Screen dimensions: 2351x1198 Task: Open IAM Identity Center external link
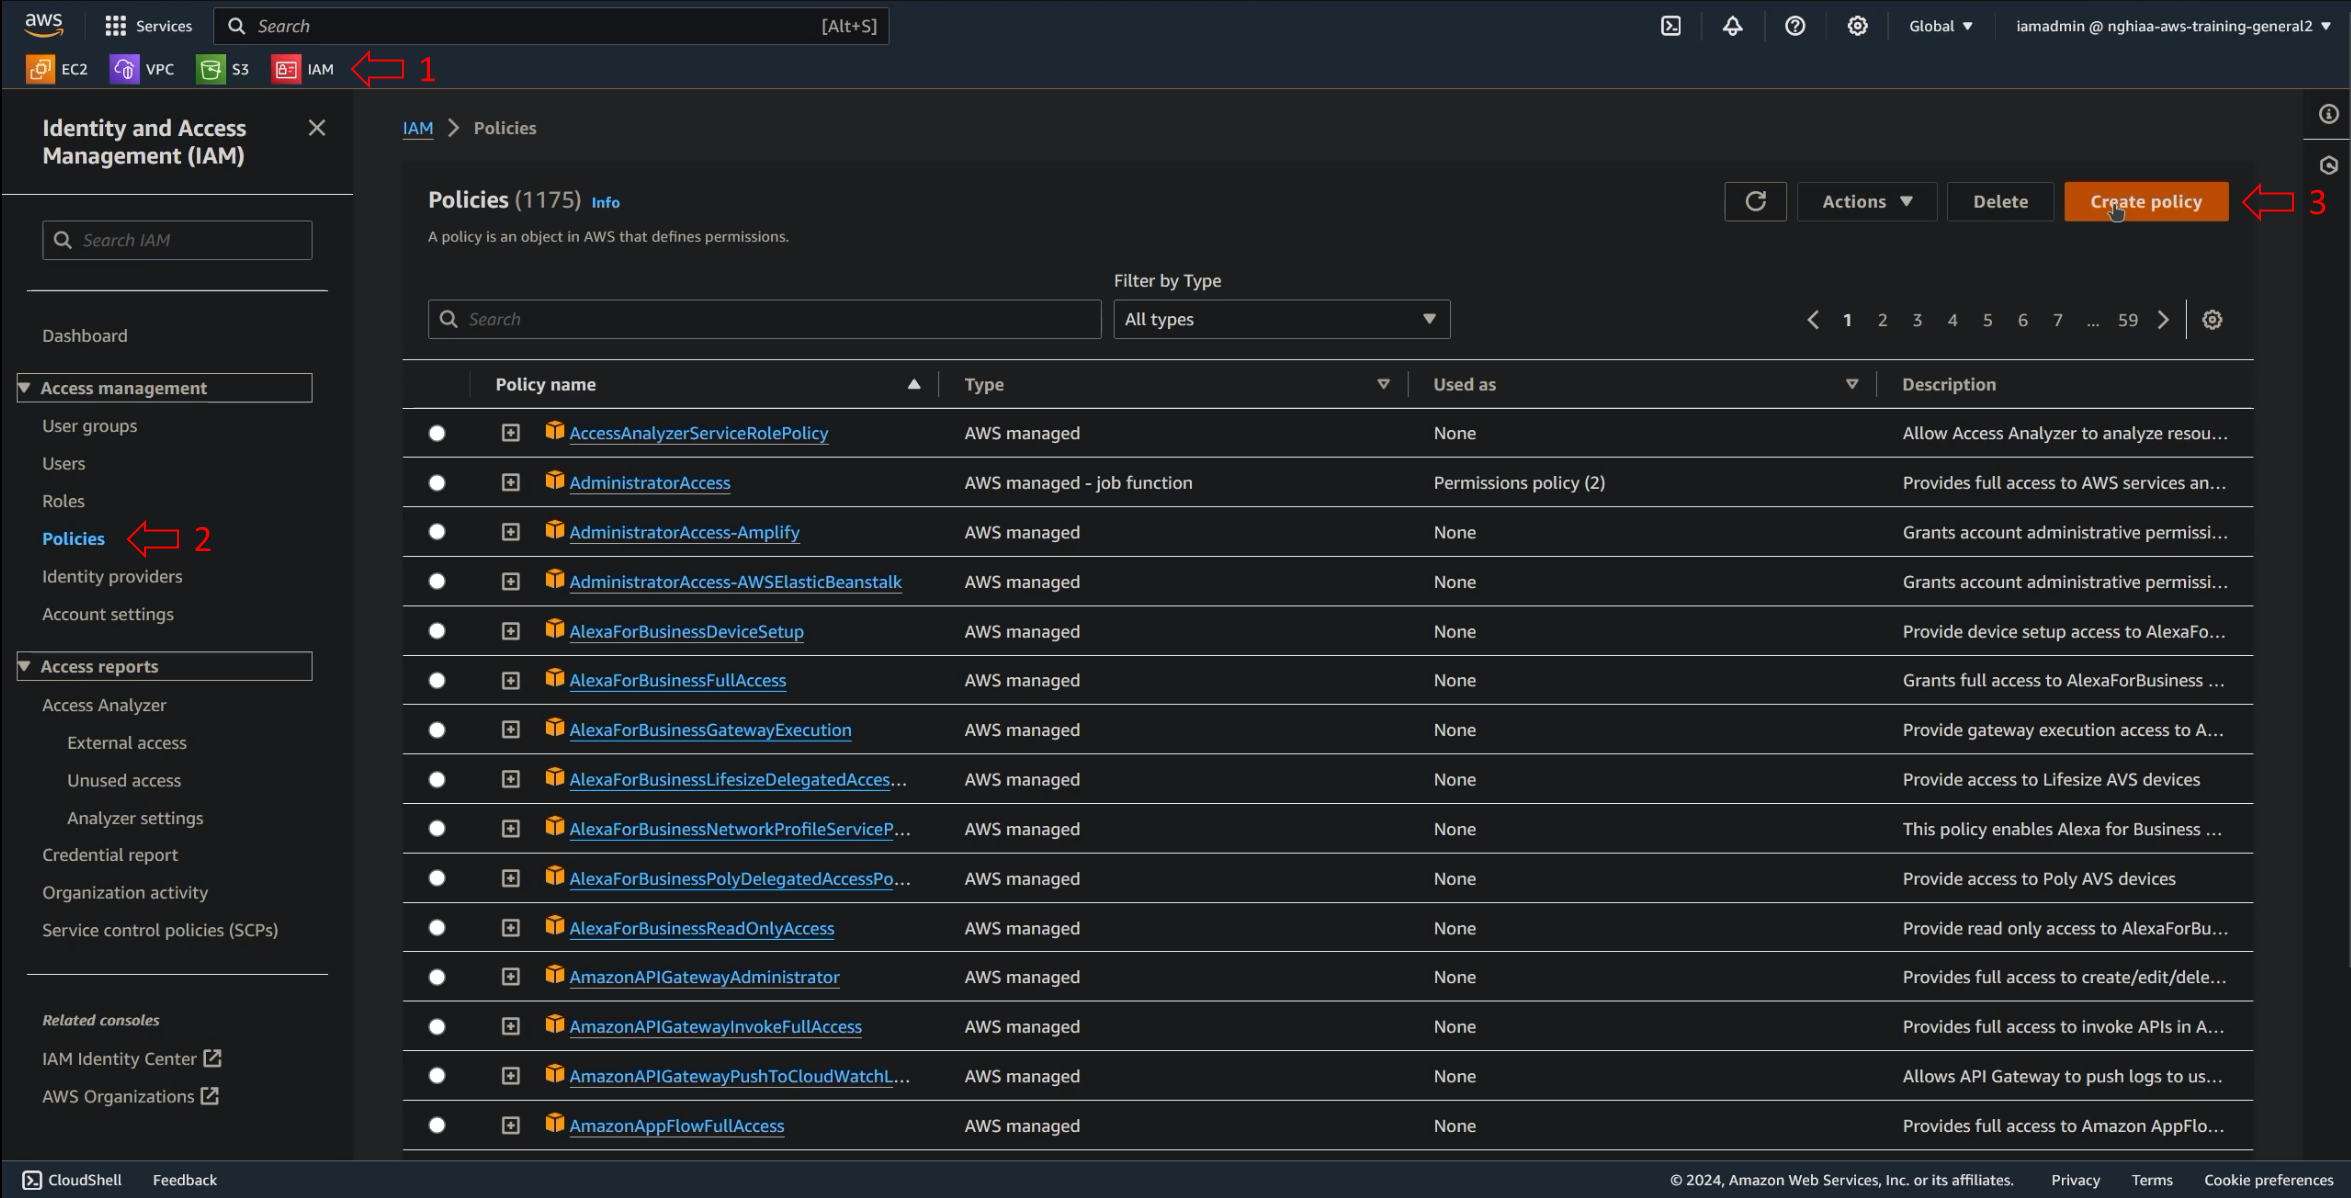(x=132, y=1058)
